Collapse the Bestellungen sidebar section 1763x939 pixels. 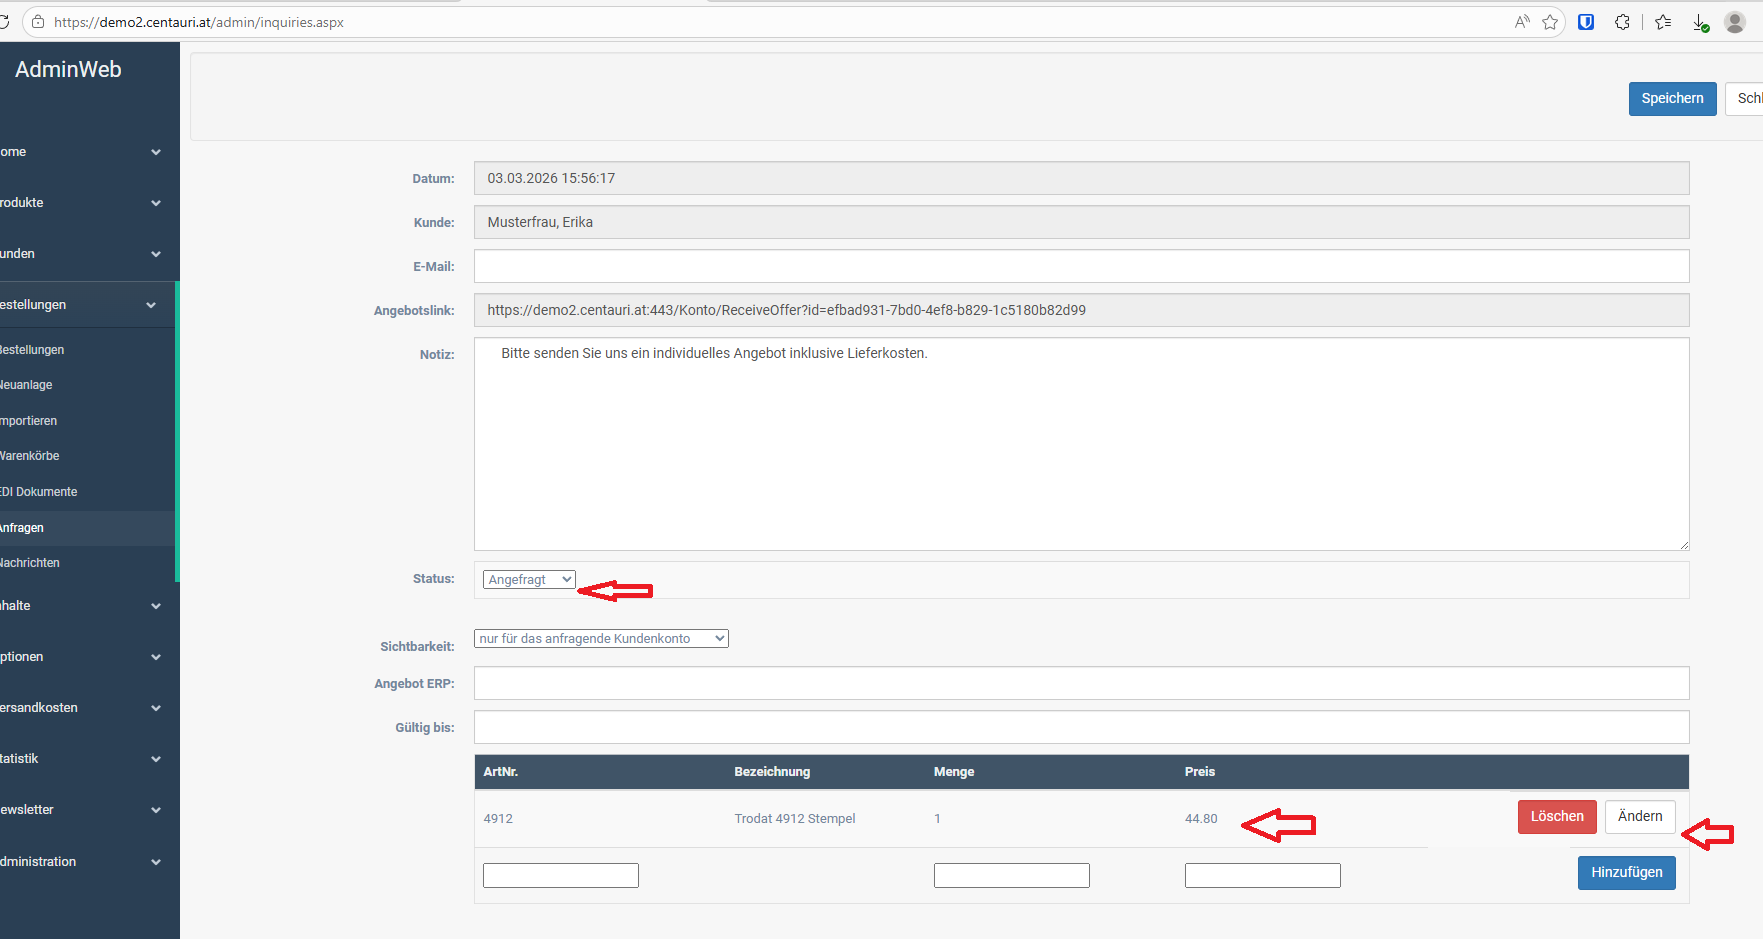[x=88, y=305]
